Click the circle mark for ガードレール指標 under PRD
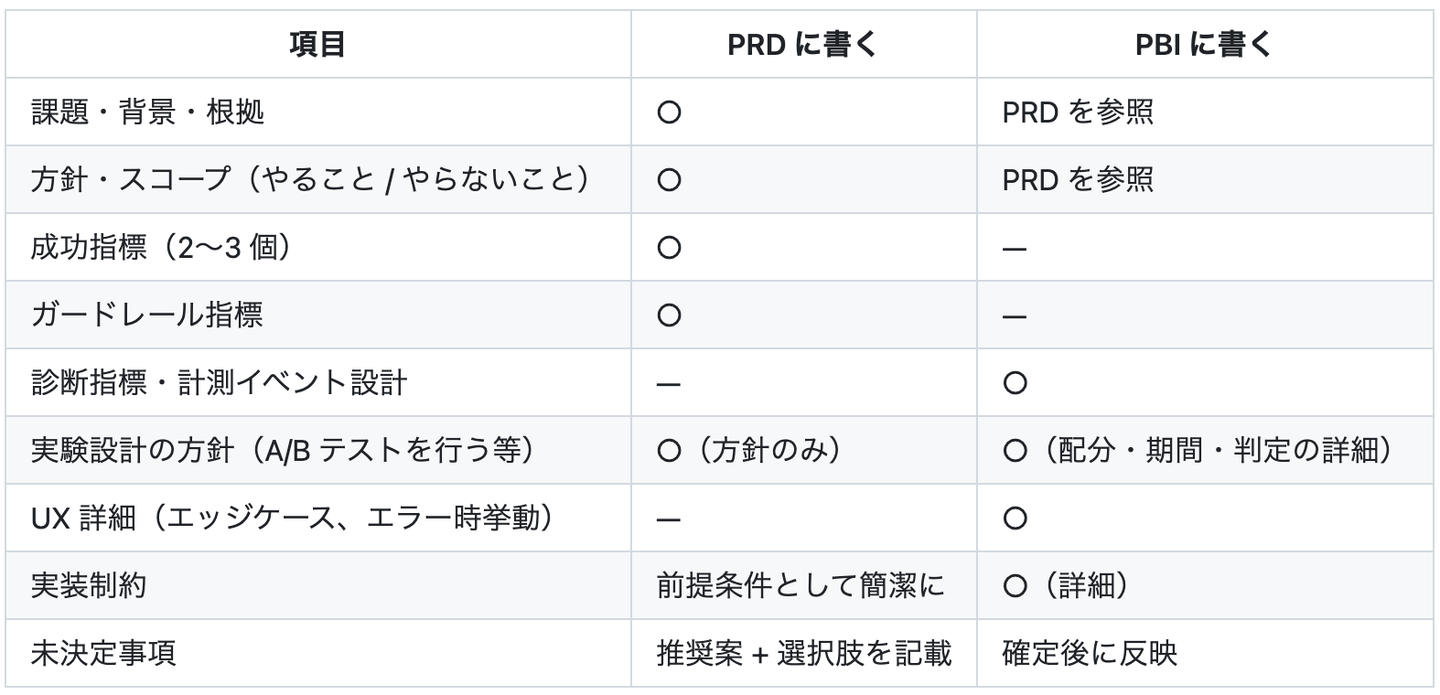The height and width of the screenshot is (695, 1440). point(669,316)
